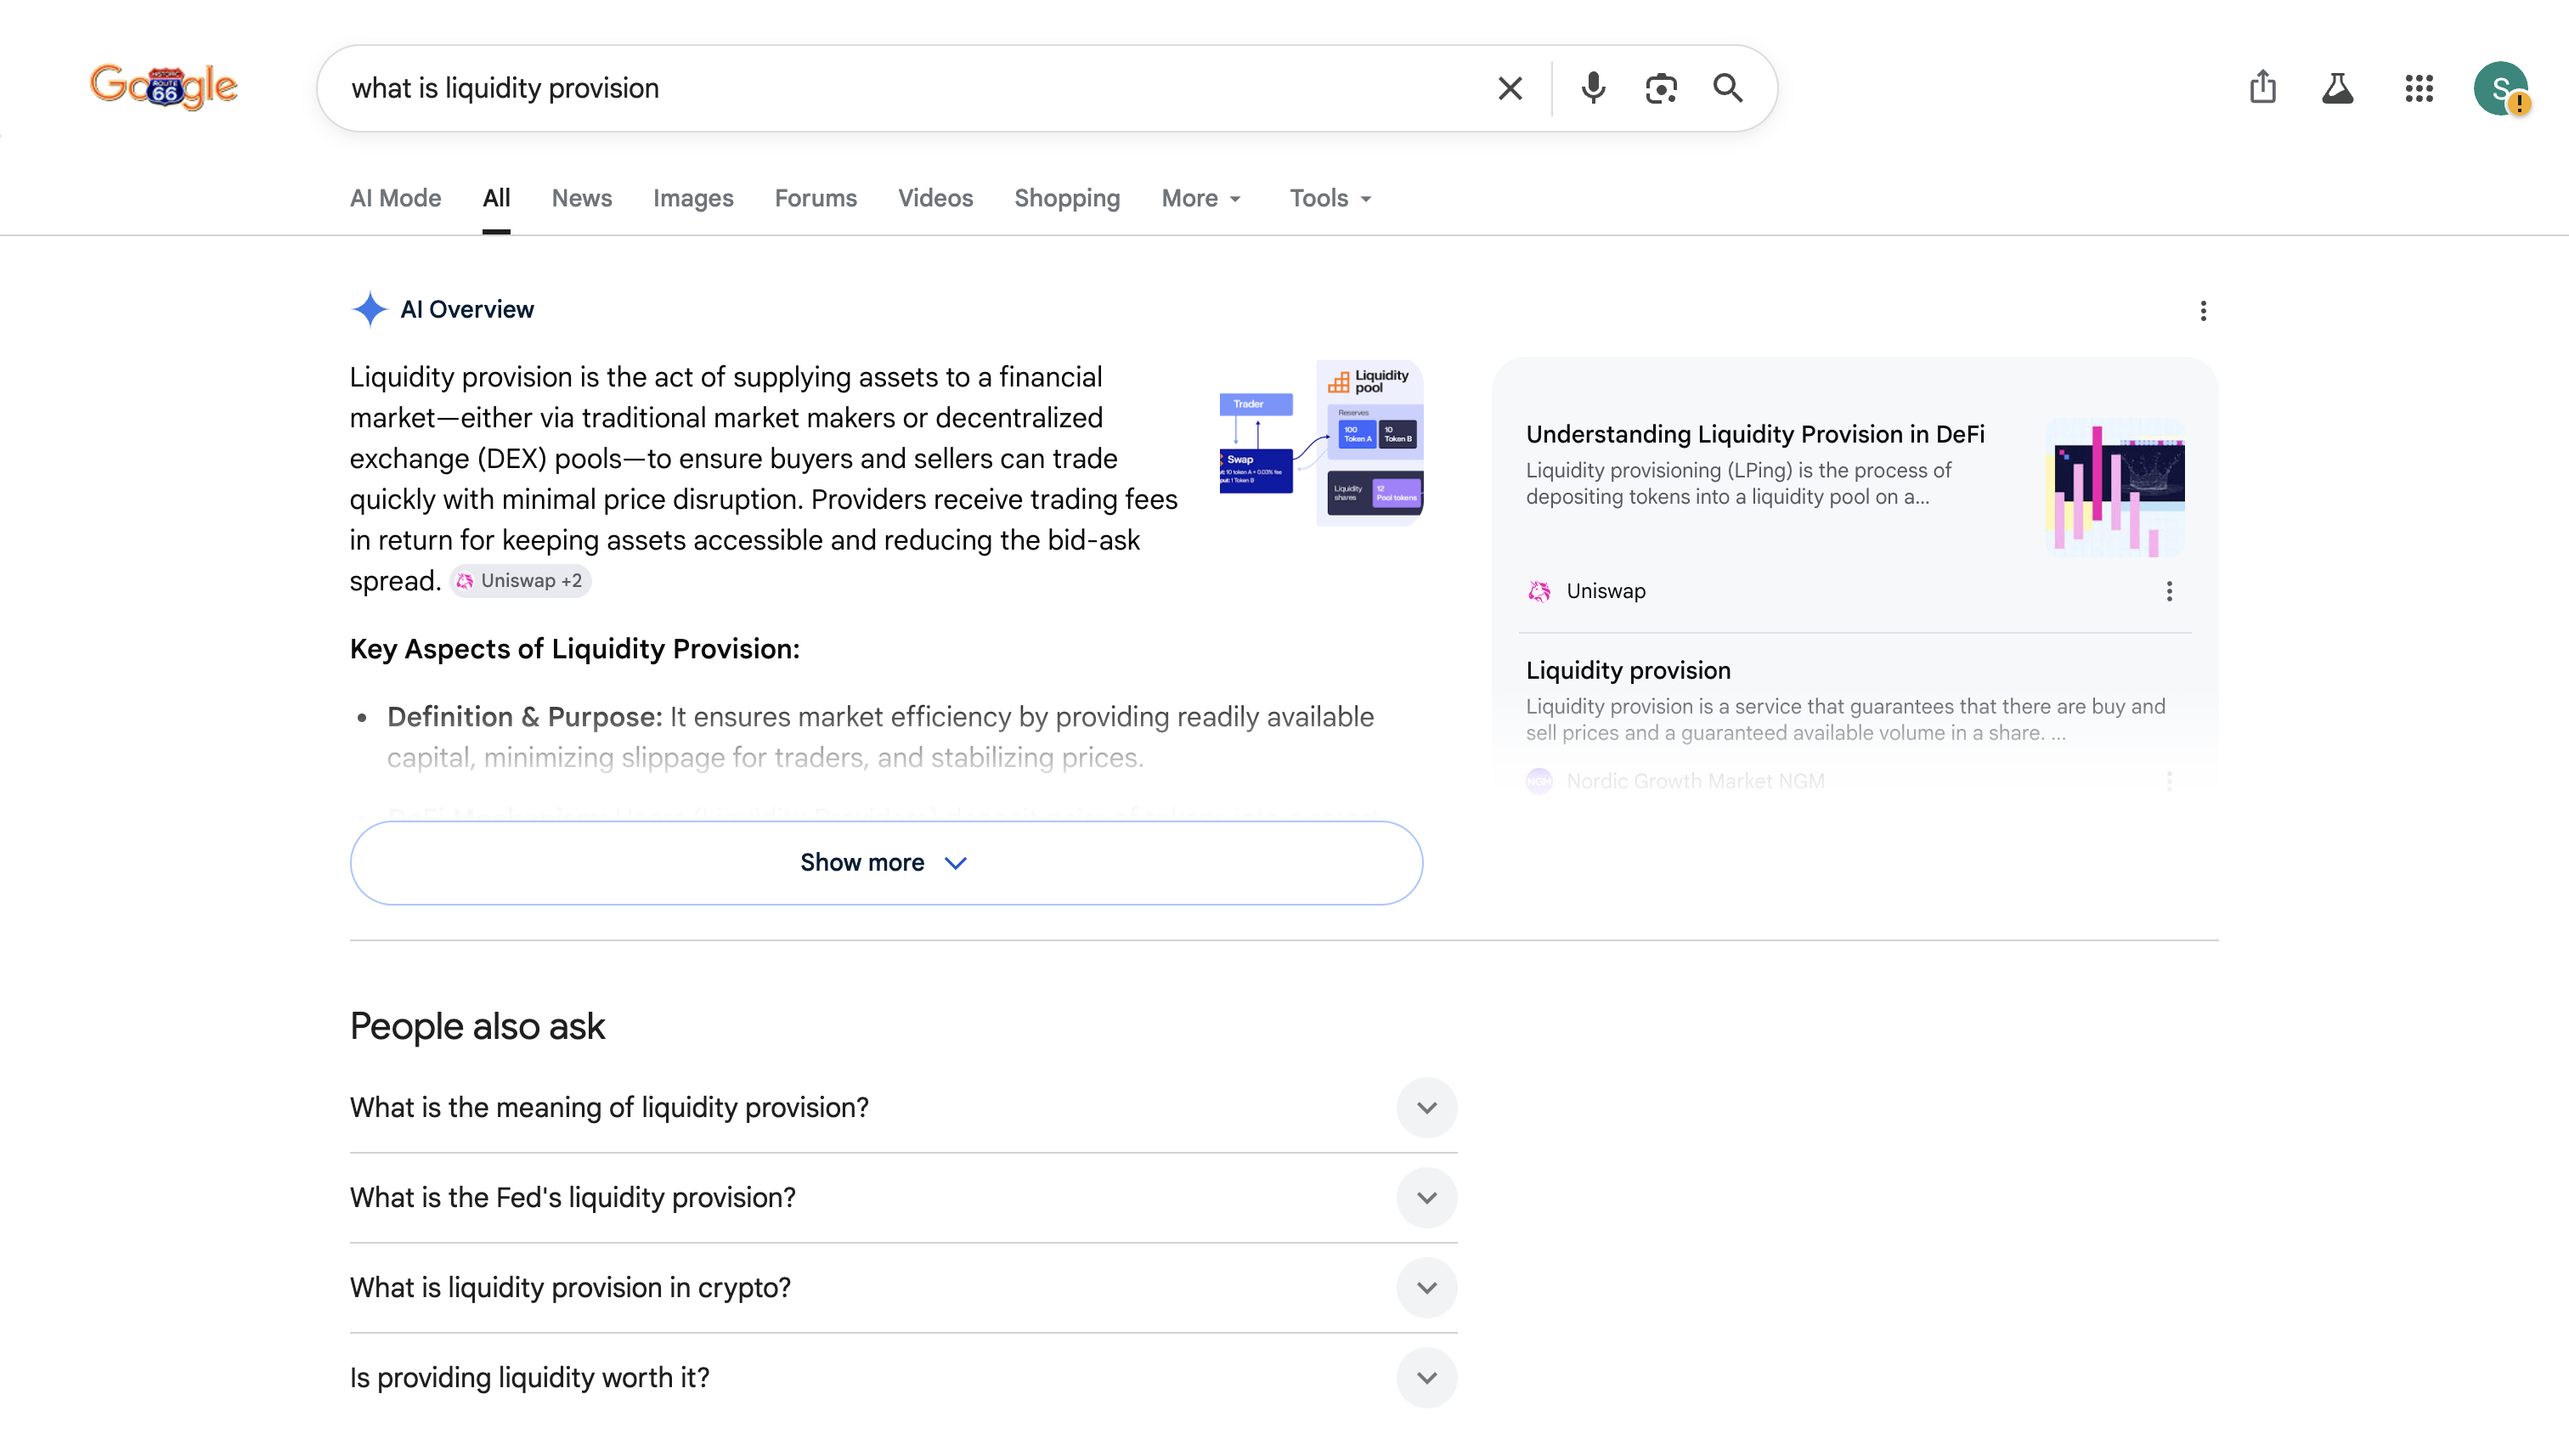
Task: Click the "People also ask" heading
Action: (477, 1026)
